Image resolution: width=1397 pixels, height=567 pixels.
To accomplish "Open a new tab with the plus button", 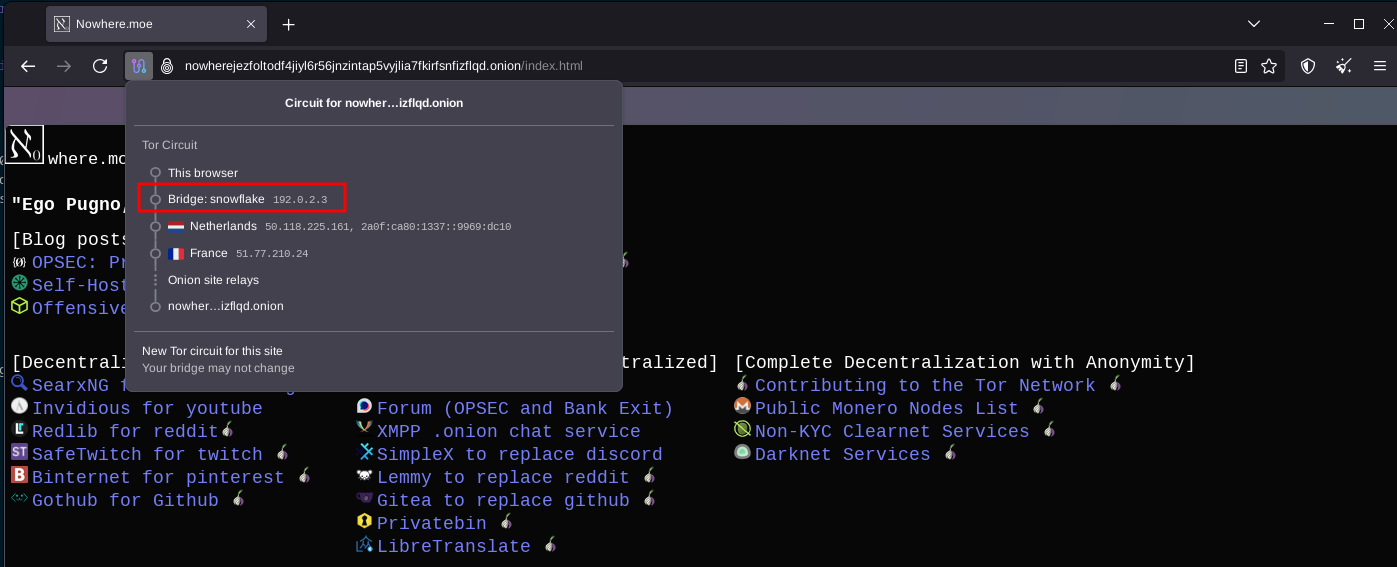I will click(289, 24).
